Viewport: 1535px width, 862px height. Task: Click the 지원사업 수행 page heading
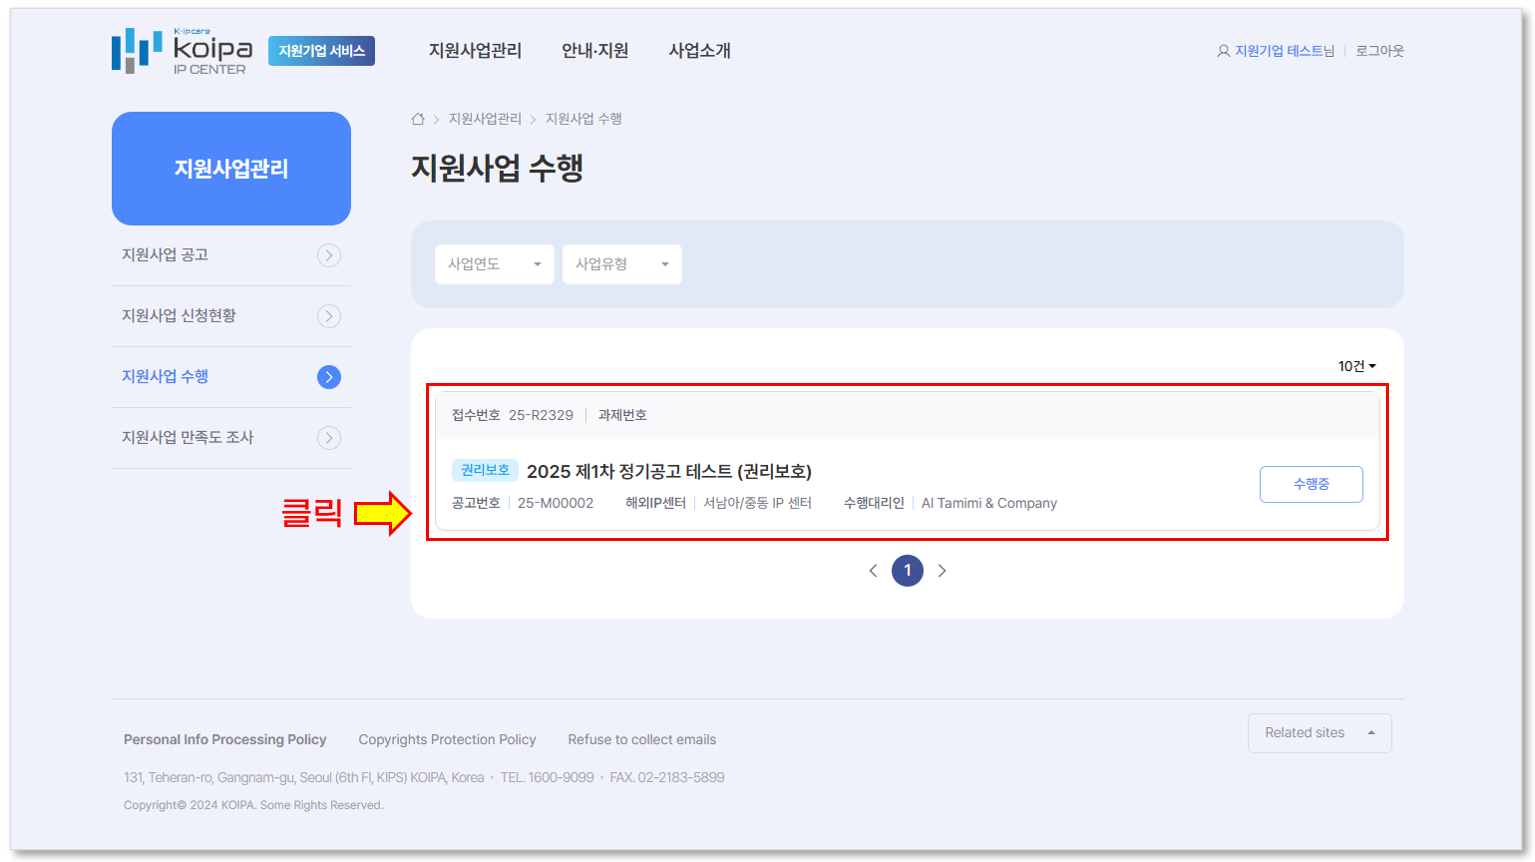(x=497, y=168)
